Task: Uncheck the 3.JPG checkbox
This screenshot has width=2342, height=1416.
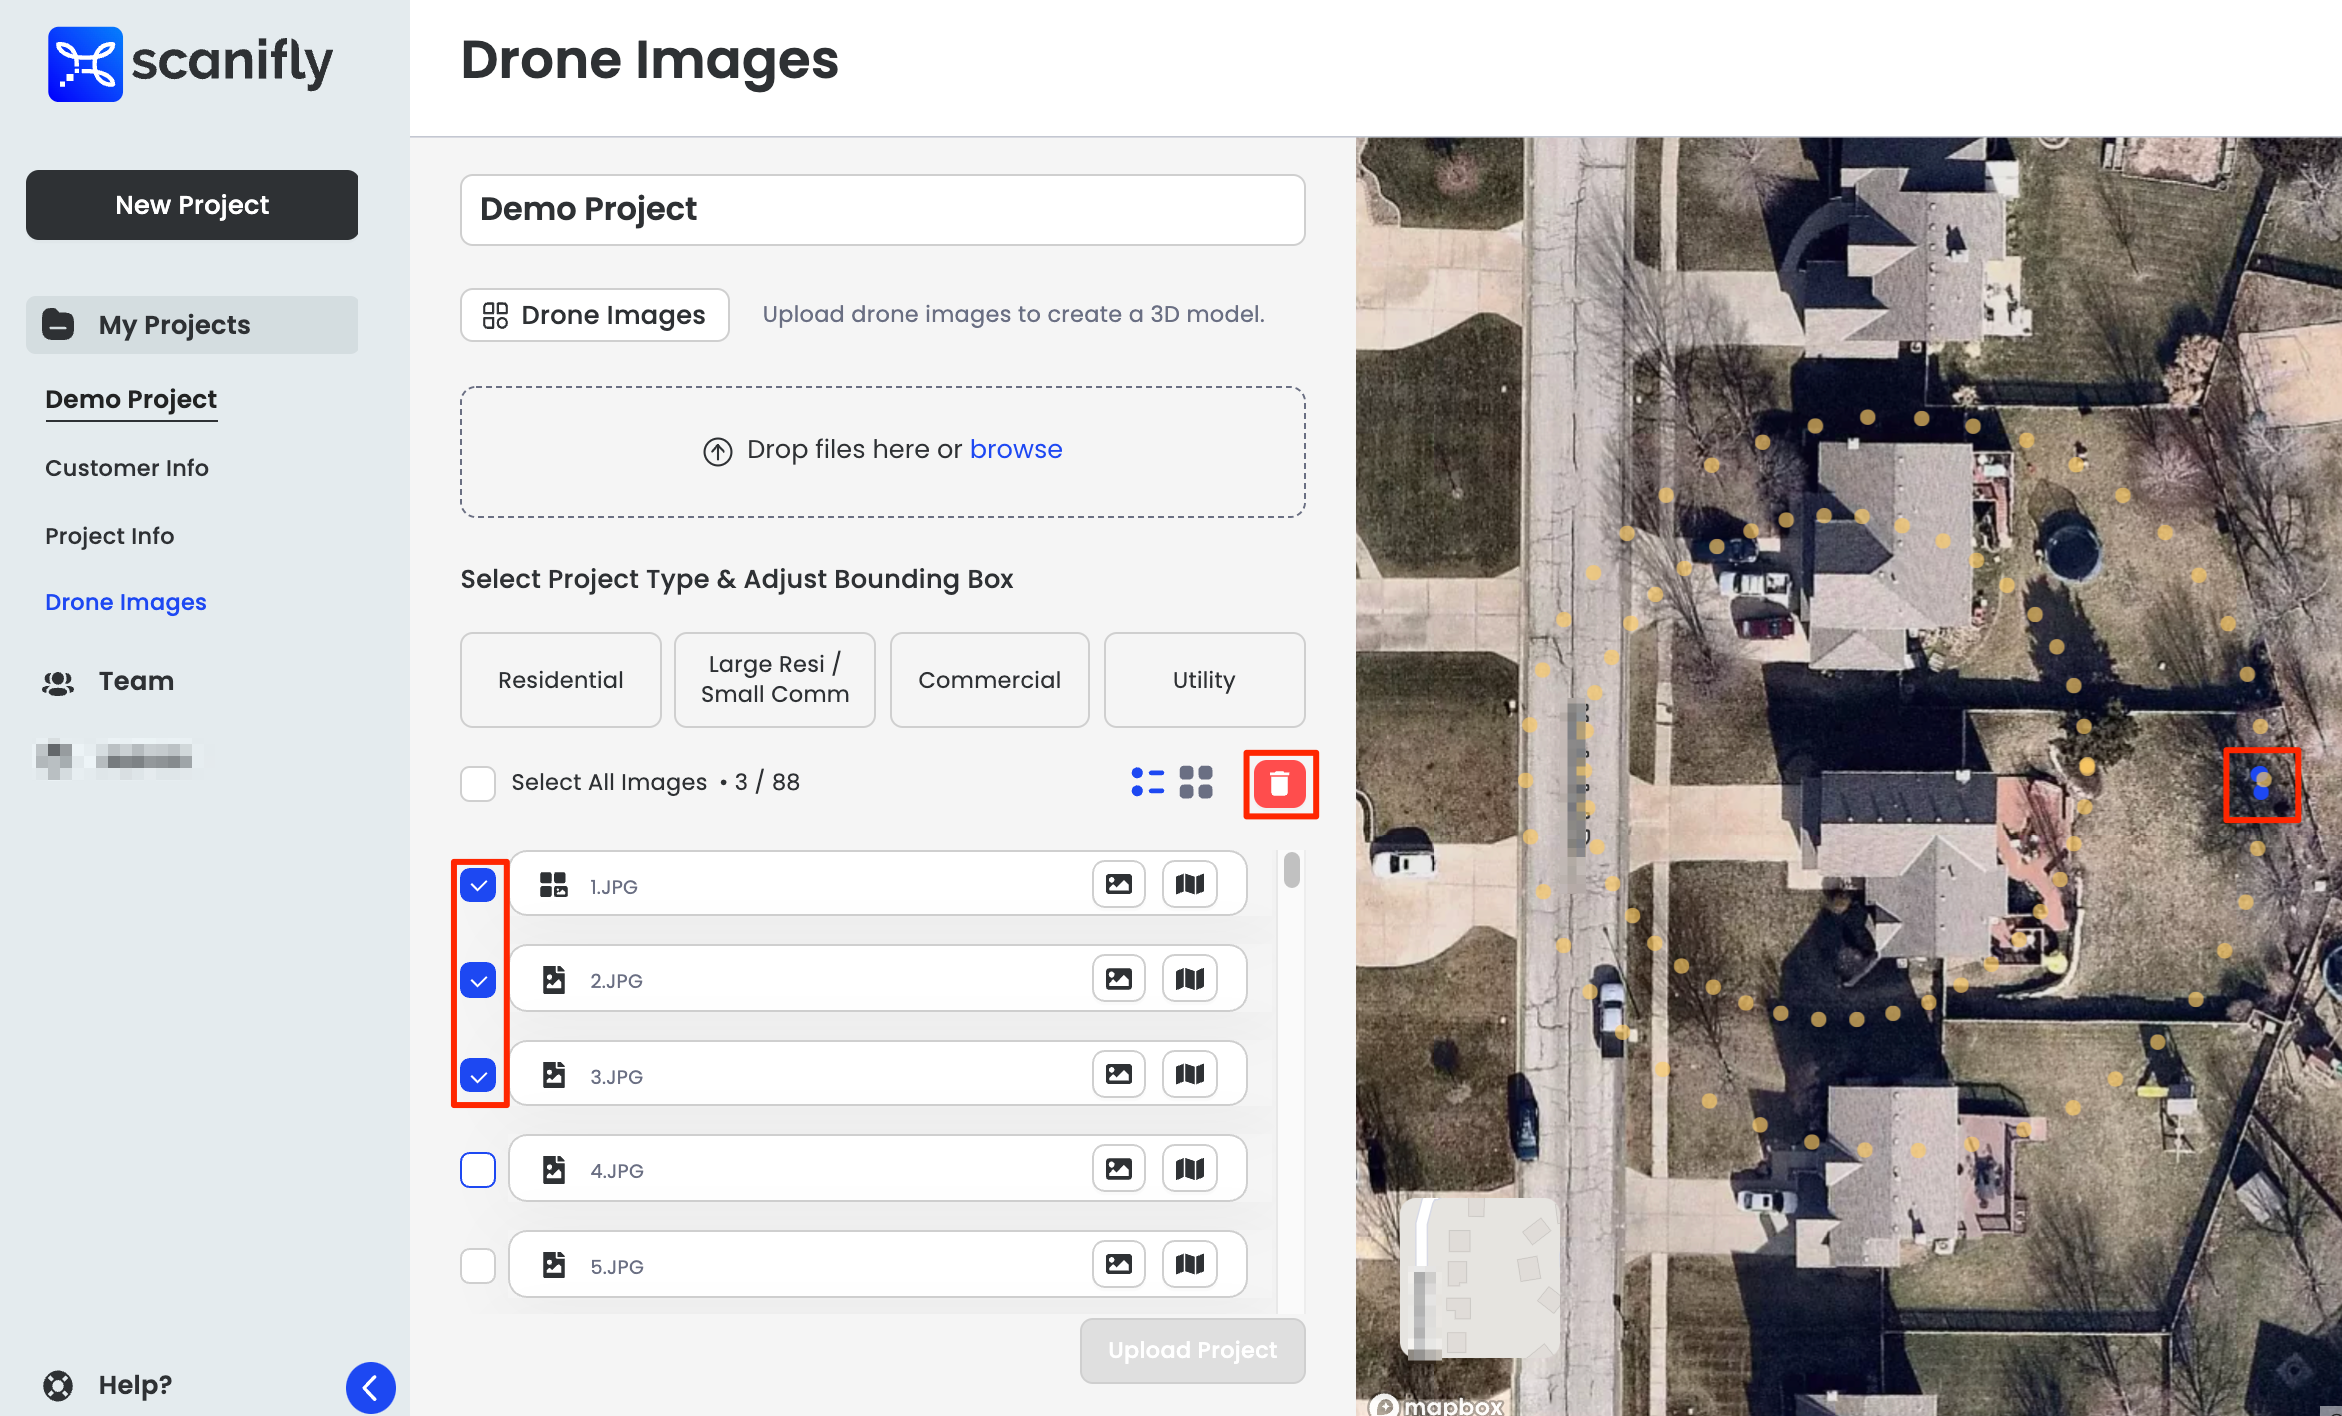Action: [478, 1075]
